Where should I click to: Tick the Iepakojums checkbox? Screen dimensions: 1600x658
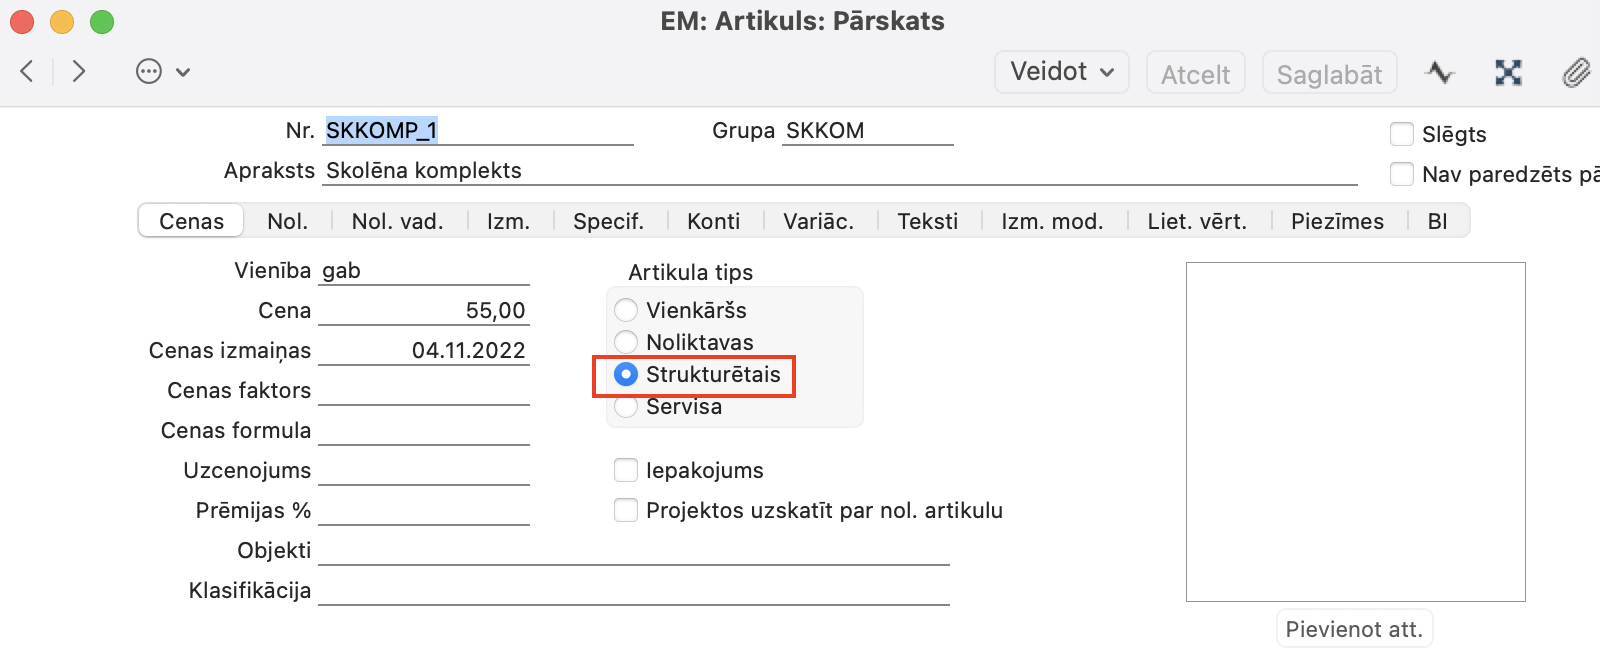(626, 470)
